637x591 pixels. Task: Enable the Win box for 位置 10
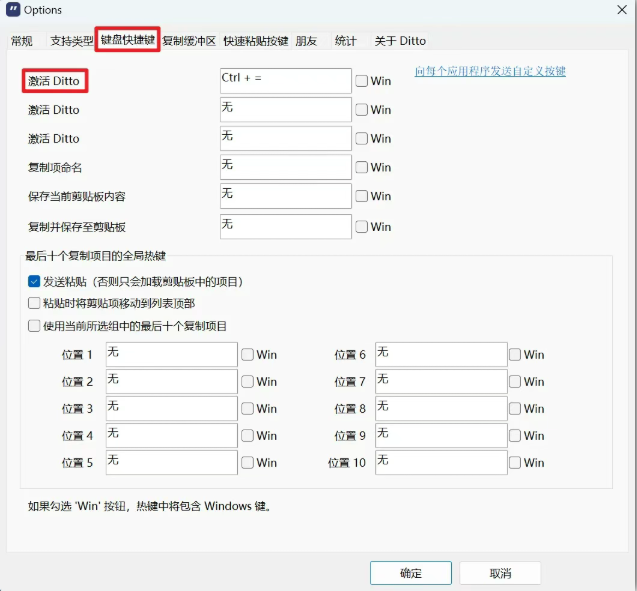515,463
